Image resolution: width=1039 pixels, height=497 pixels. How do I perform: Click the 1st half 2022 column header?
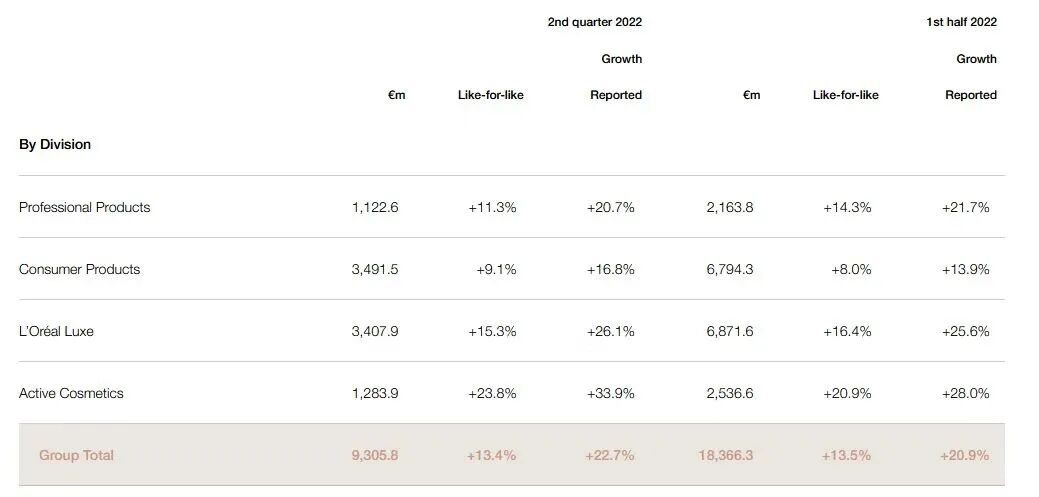pos(961,22)
